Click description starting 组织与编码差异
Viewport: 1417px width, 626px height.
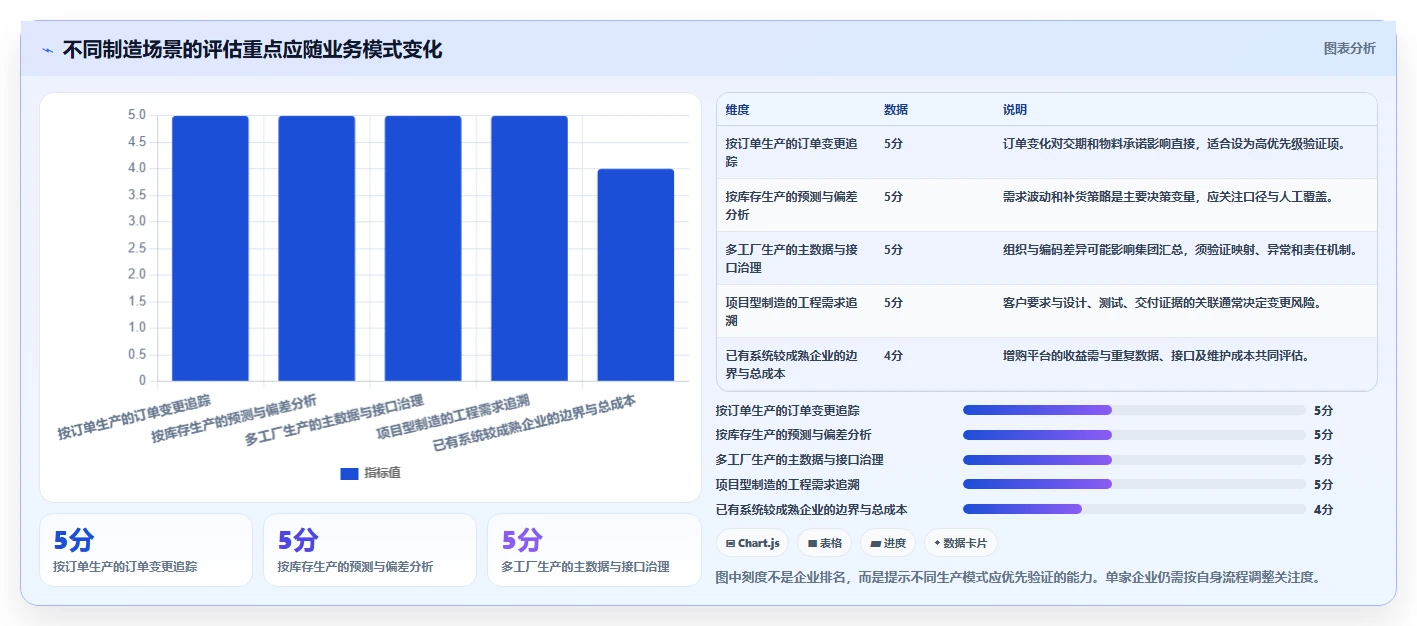pos(1180,249)
